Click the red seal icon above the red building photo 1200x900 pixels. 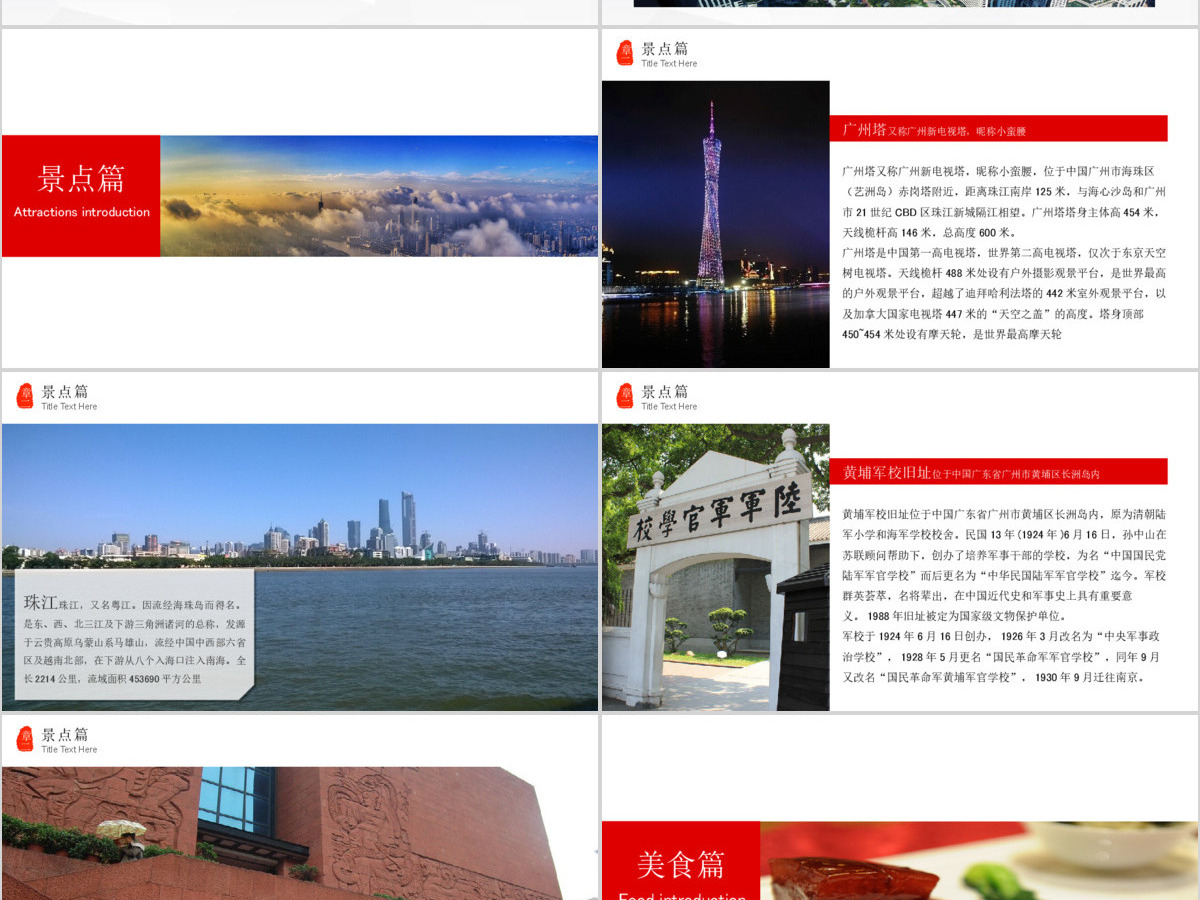(25, 739)
